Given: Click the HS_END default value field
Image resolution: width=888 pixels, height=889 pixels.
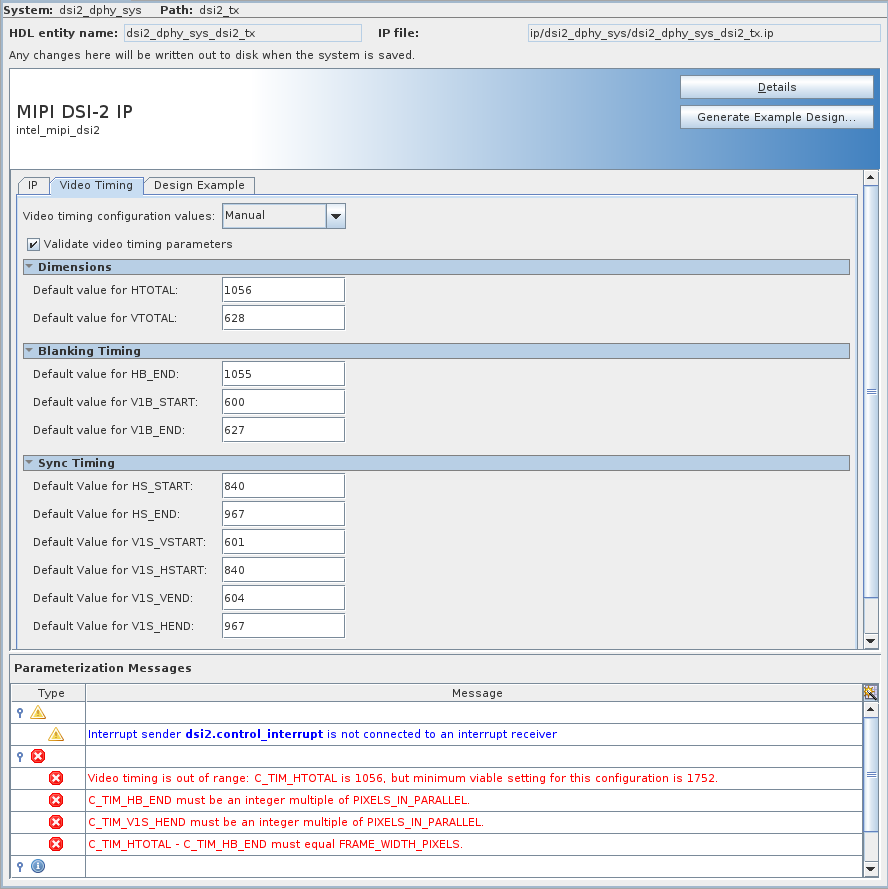Looking at the screenshot, I should click(284, 514).
